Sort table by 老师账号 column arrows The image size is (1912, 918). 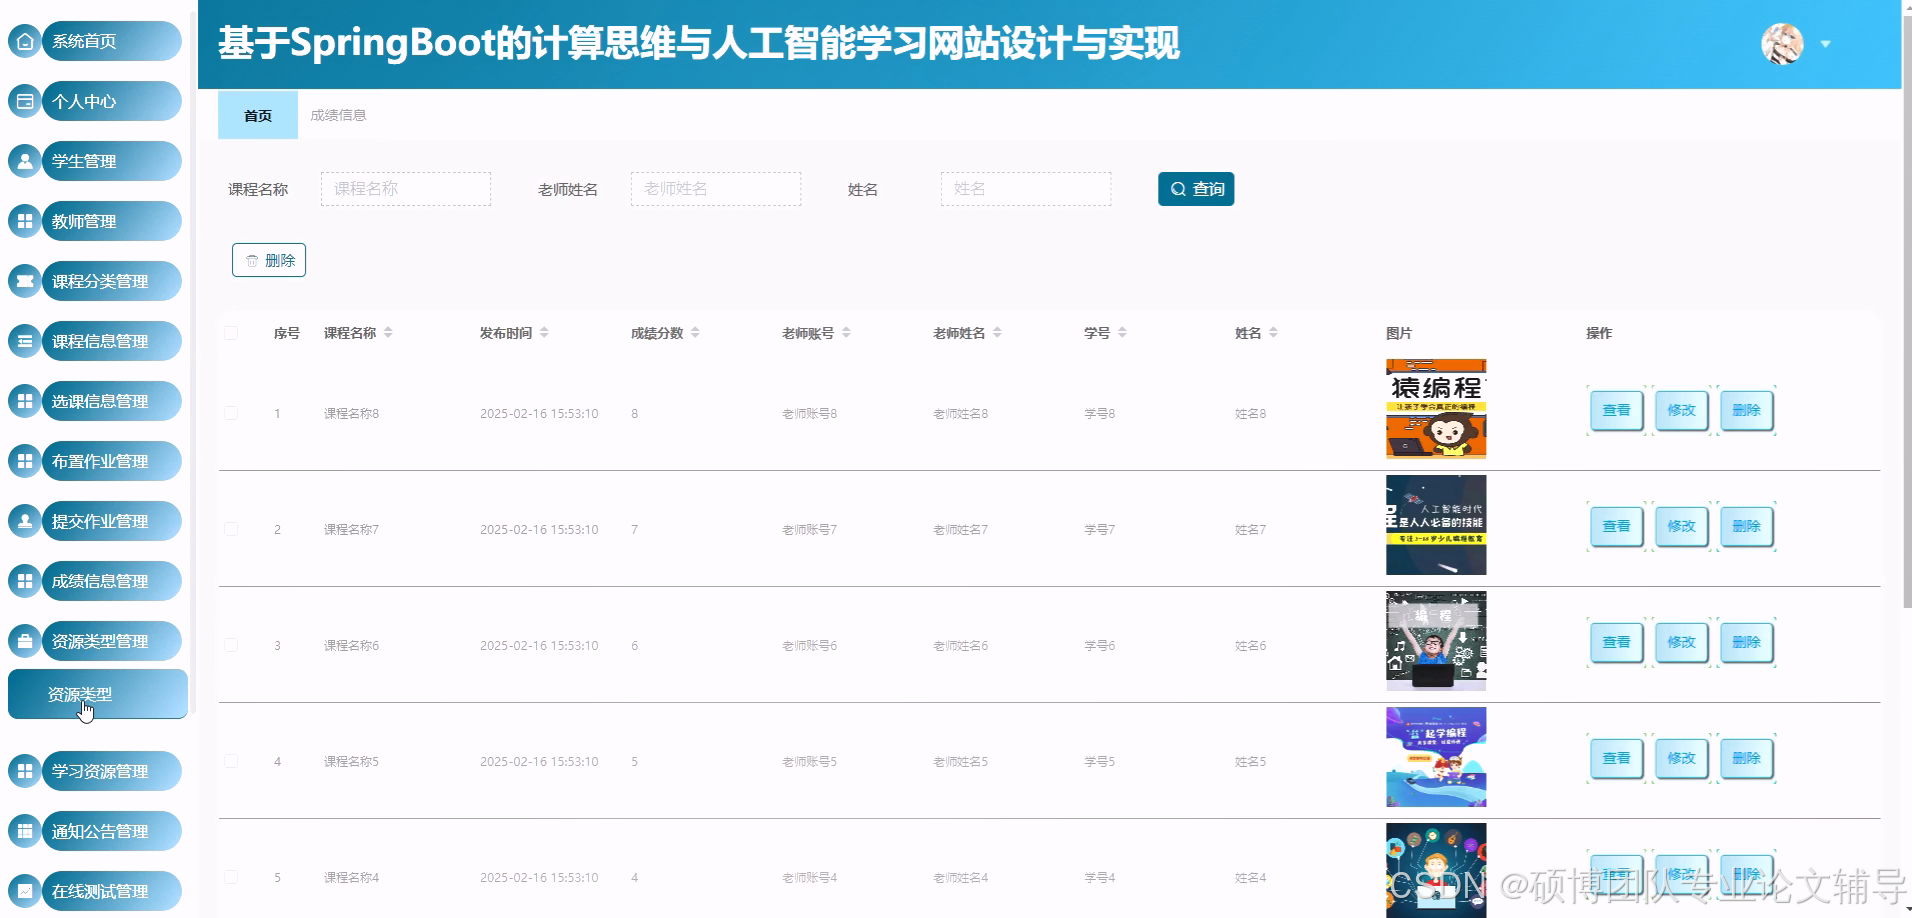click(846, 333)
